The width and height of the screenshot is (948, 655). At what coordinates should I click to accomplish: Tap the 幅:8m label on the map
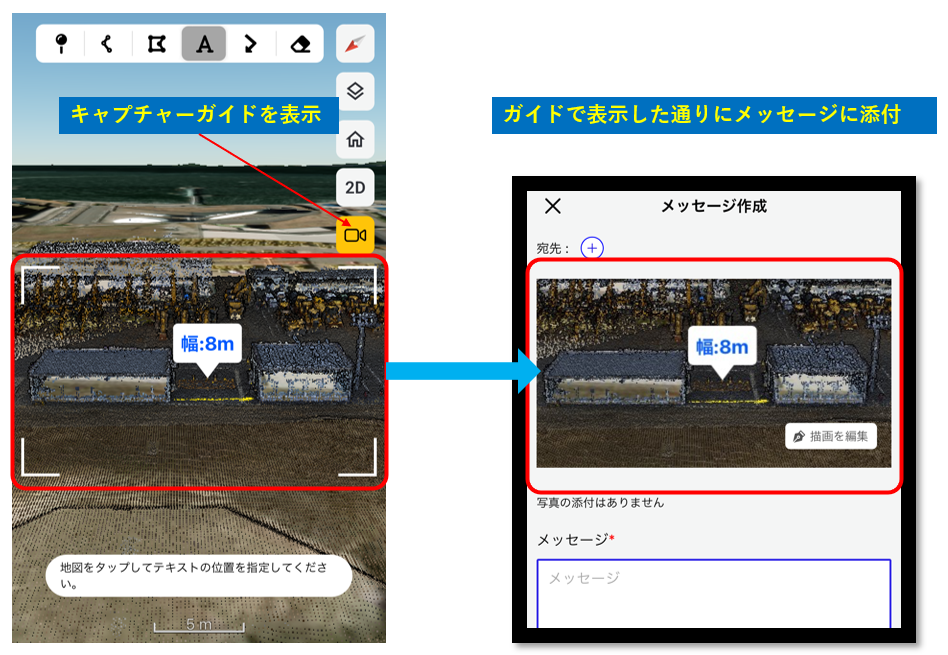(207, 344)
